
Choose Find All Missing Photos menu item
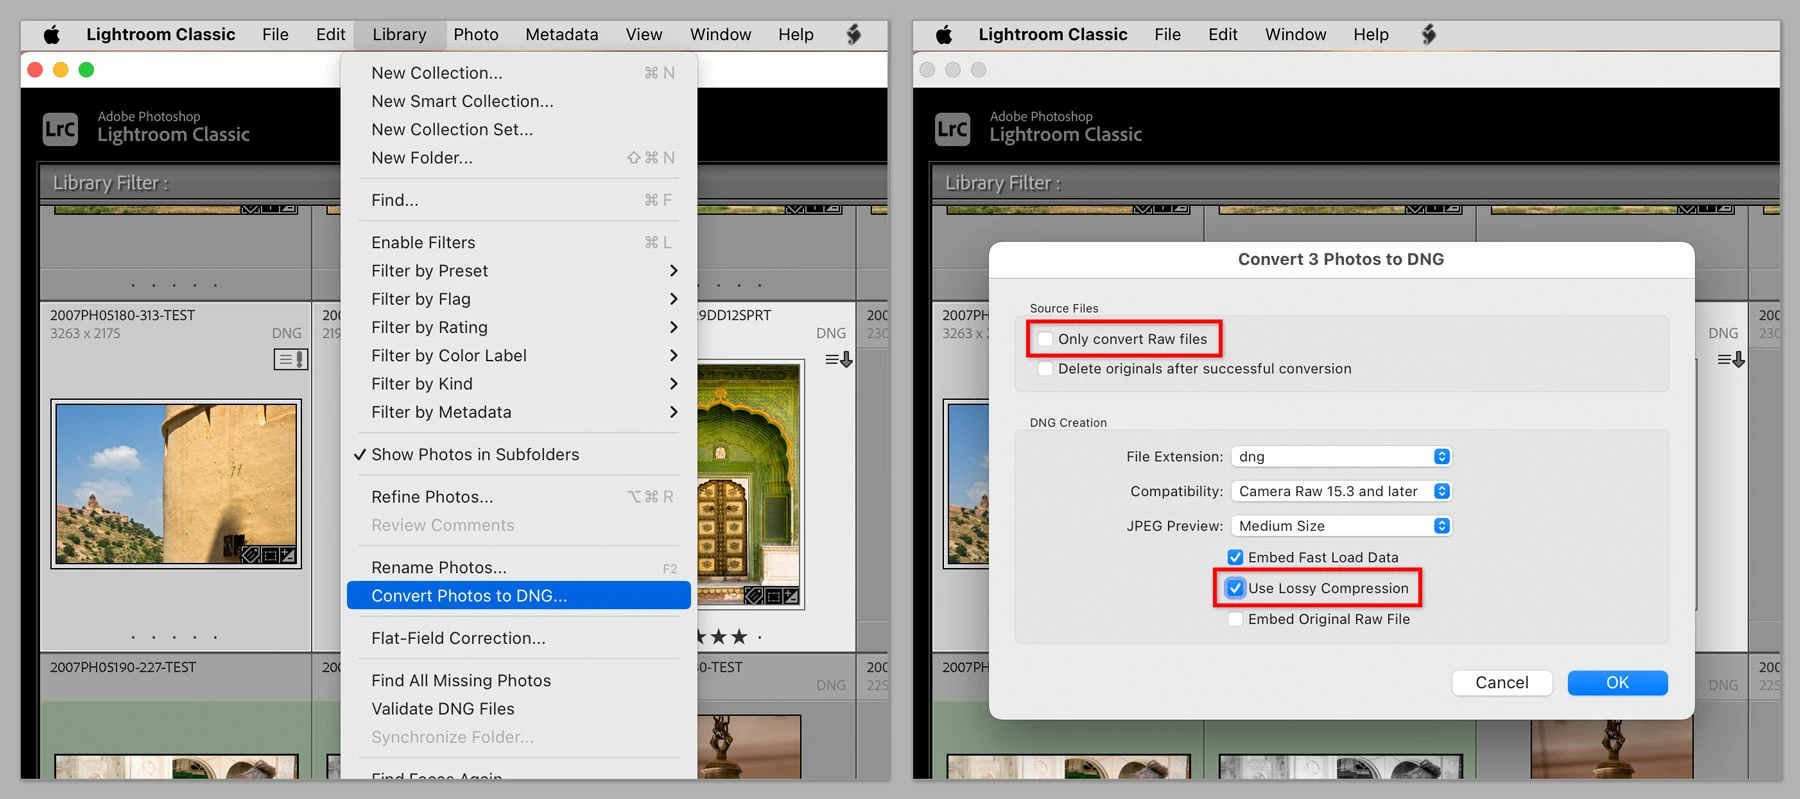click(x=518, y=681)
